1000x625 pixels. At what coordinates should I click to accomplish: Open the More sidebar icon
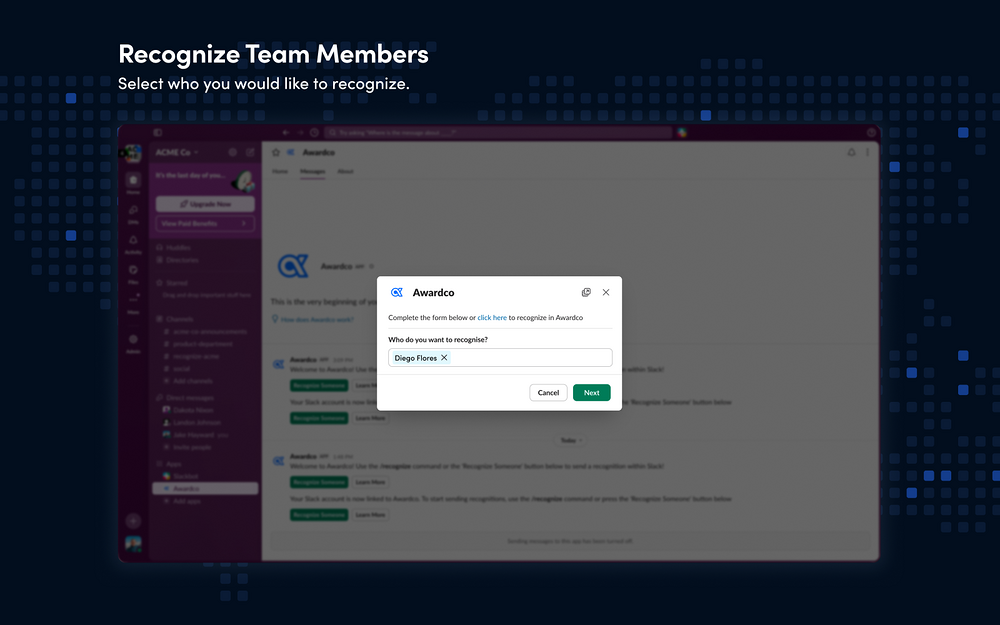click(x=133, y=303)
